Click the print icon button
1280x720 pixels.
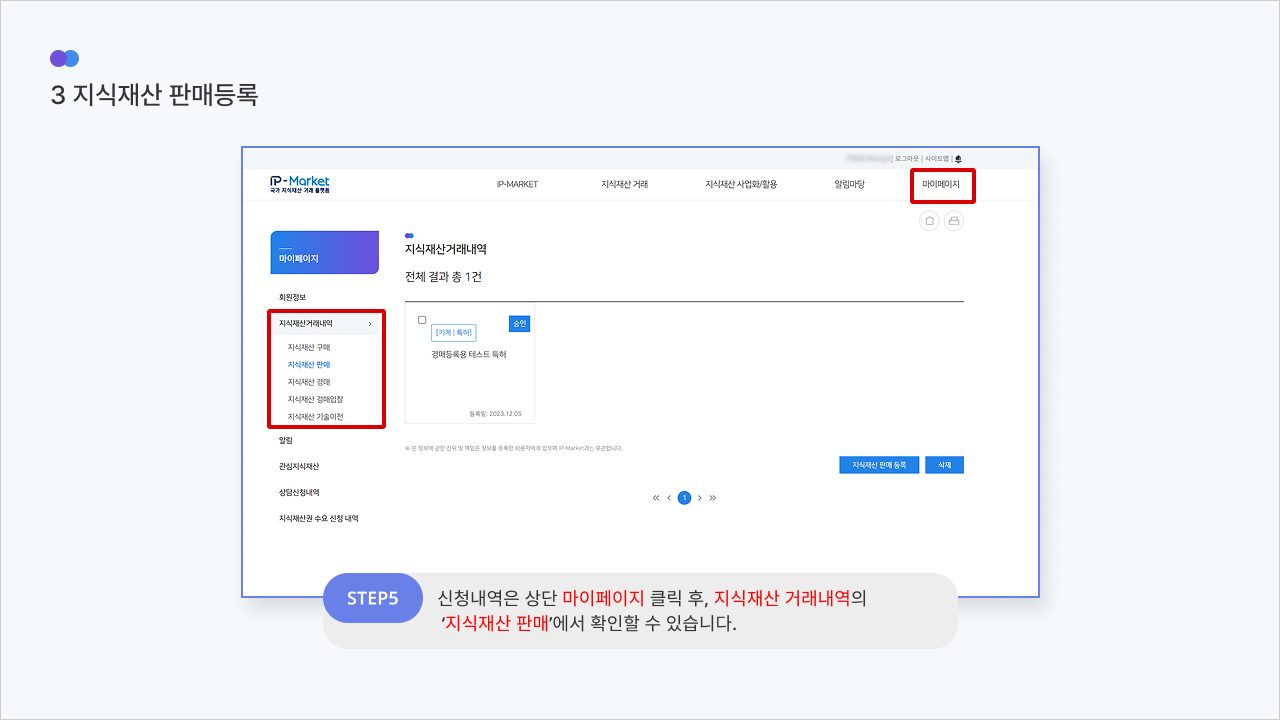(954, 221)
